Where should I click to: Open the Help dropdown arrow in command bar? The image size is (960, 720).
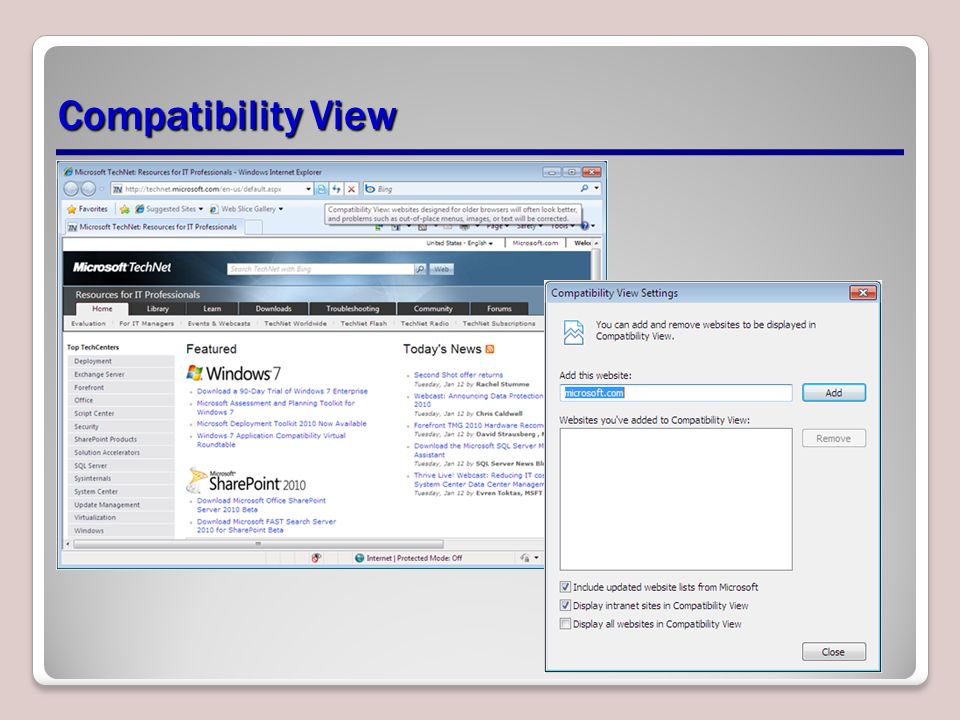[593, 226]
